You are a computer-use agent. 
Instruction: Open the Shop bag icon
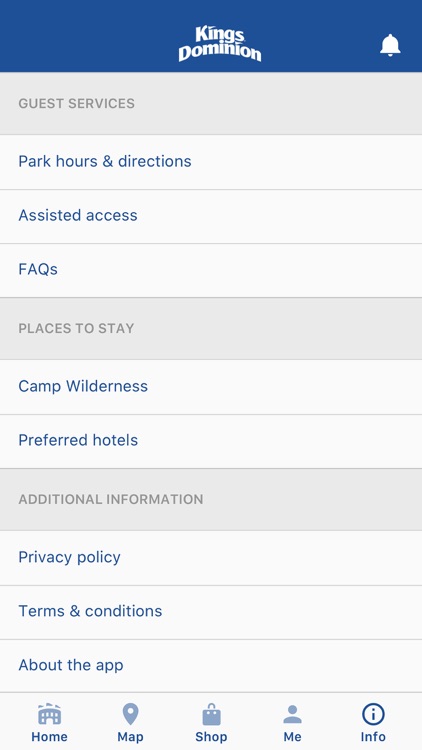[211, 714]
